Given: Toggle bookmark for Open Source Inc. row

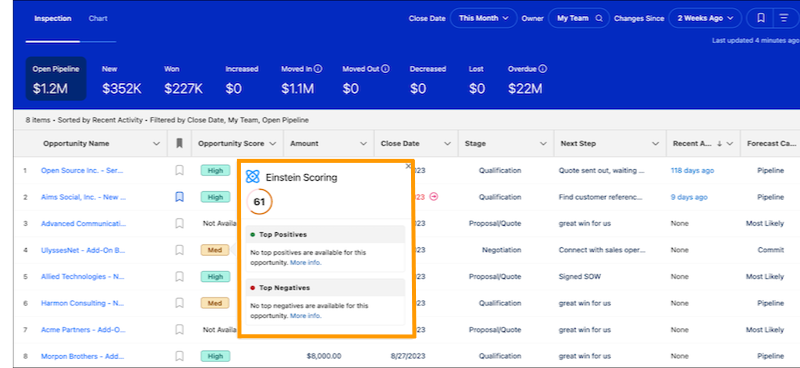Looking at the screenshot, I should point(179,170).
